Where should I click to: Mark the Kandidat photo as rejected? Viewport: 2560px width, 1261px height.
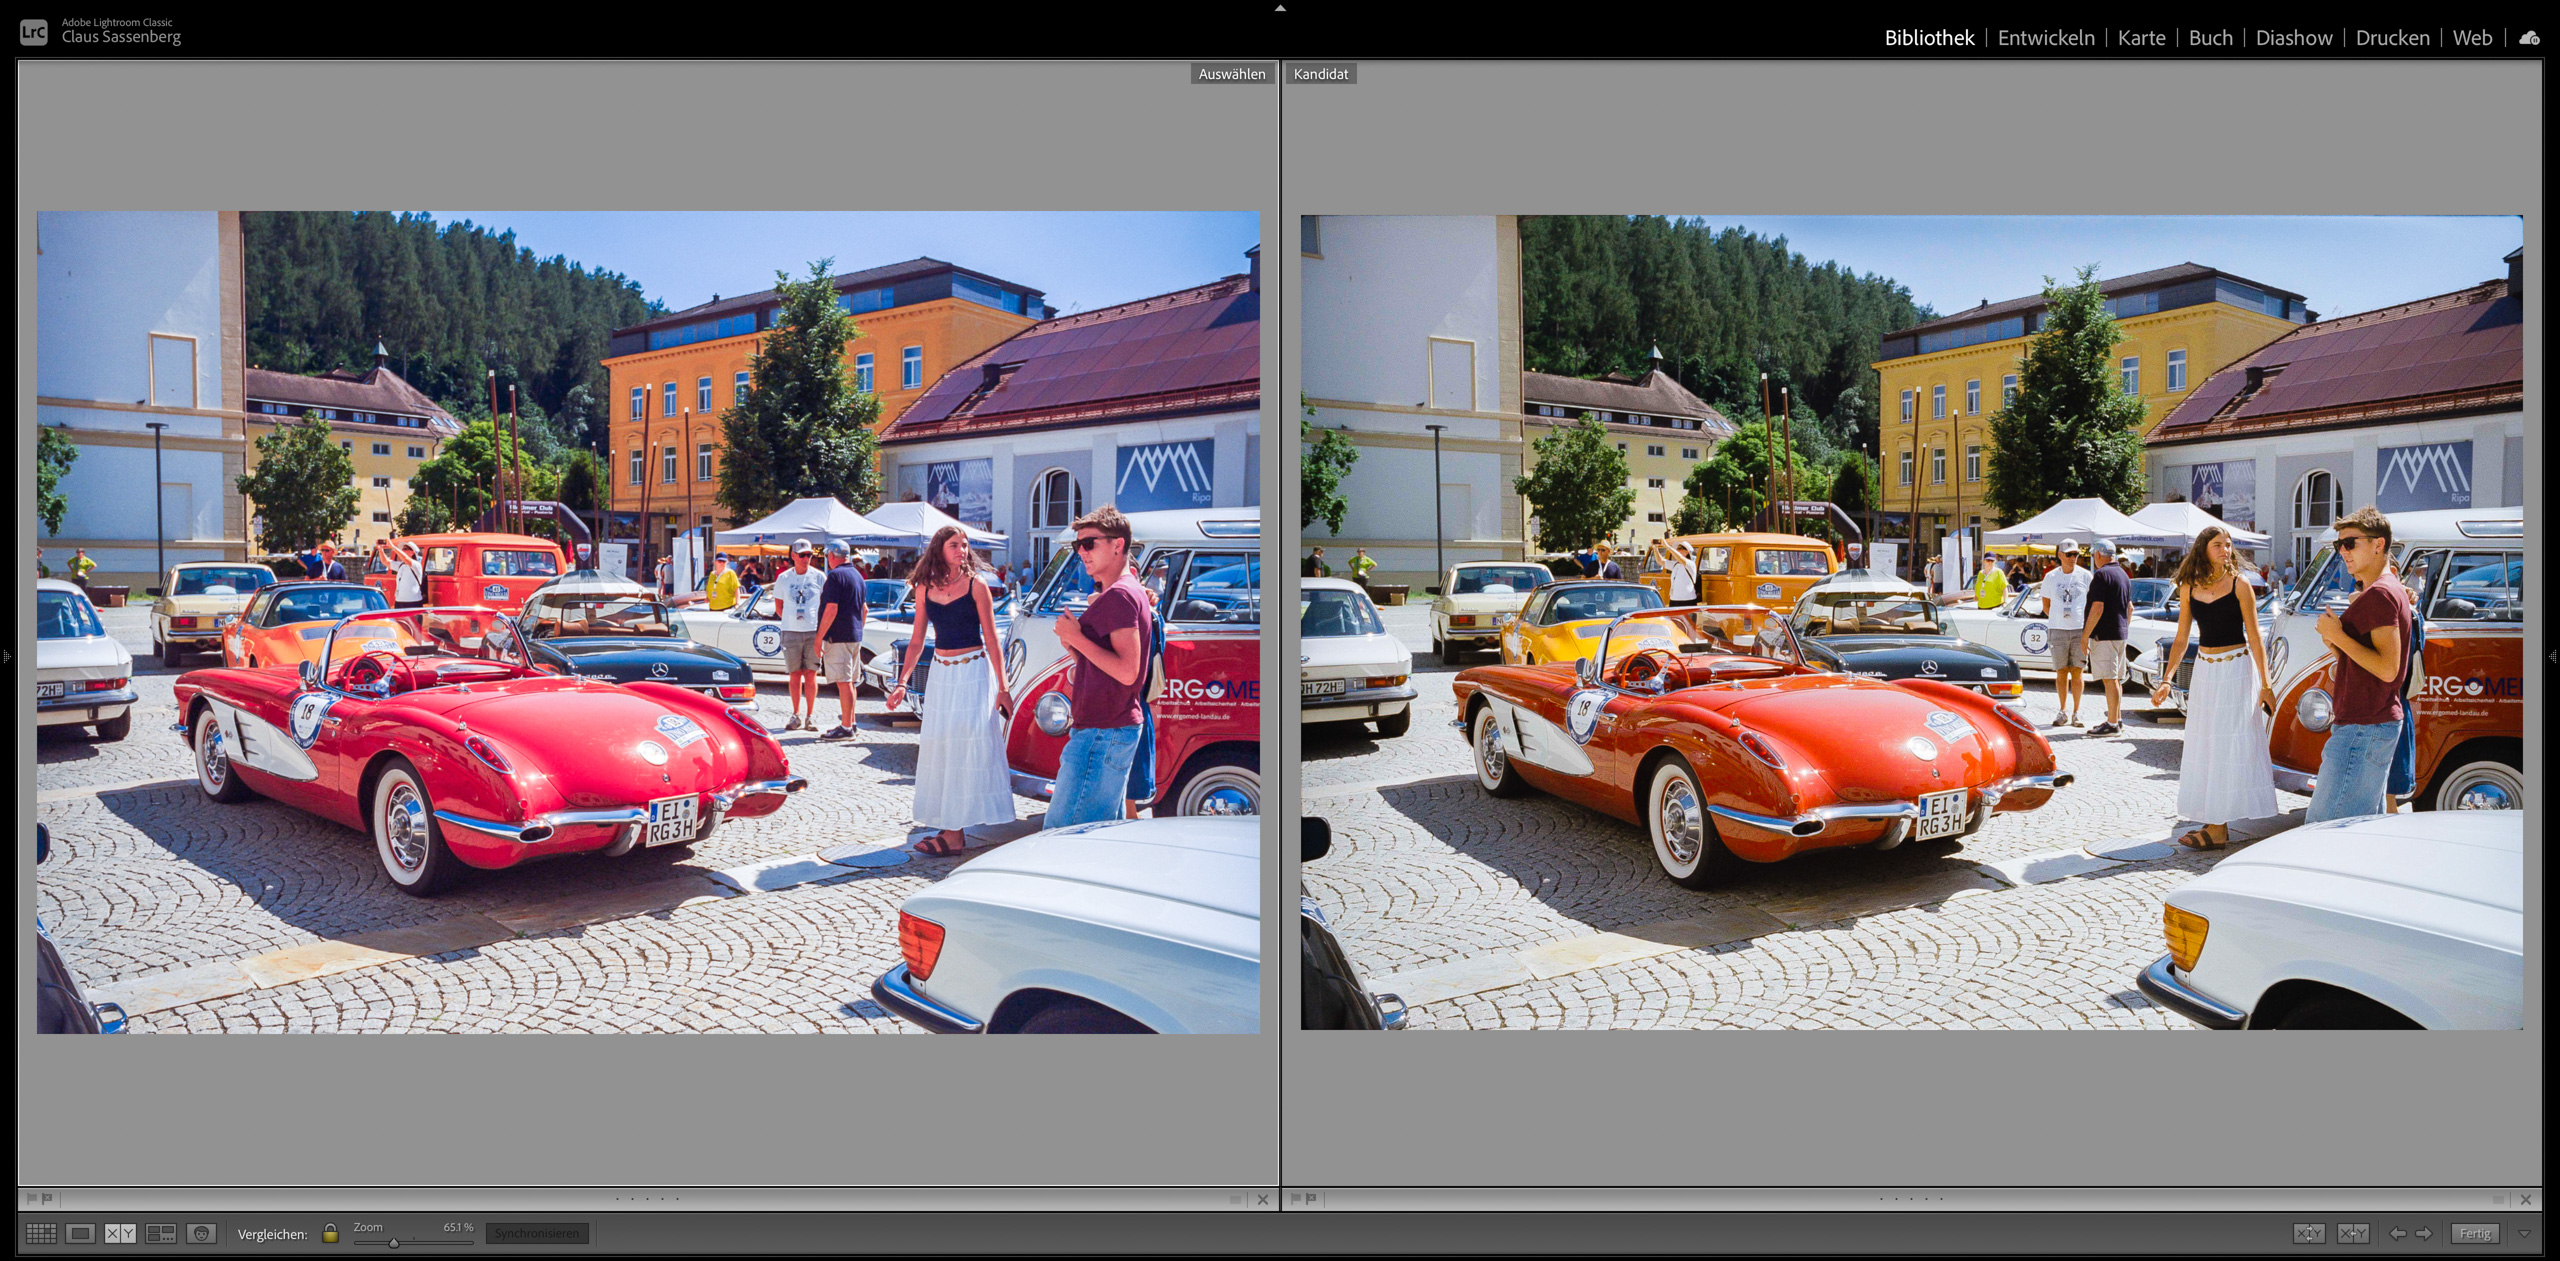(1311, 1198)
